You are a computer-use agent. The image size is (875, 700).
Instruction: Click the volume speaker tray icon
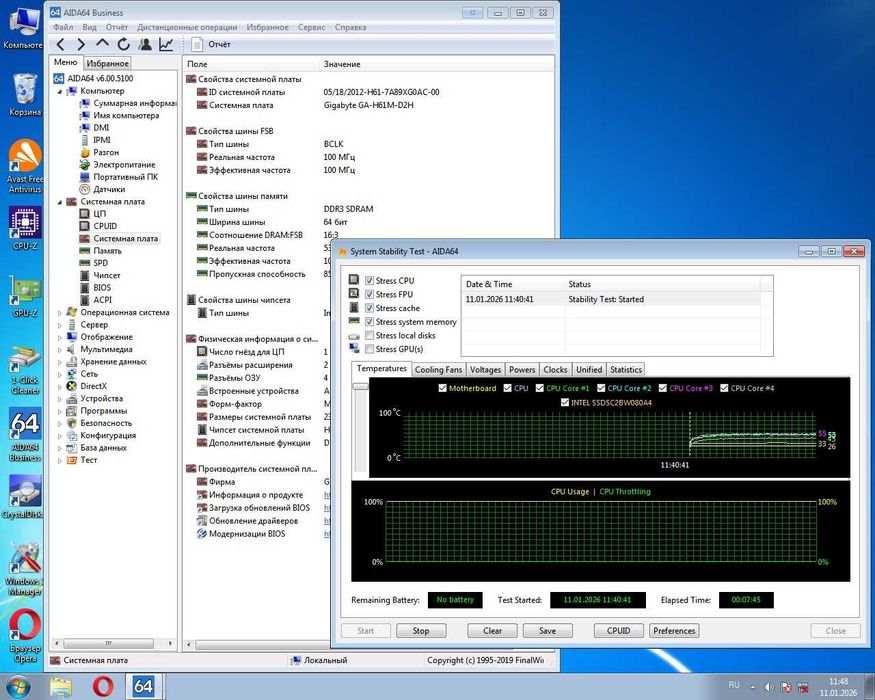tap(768, 687)
